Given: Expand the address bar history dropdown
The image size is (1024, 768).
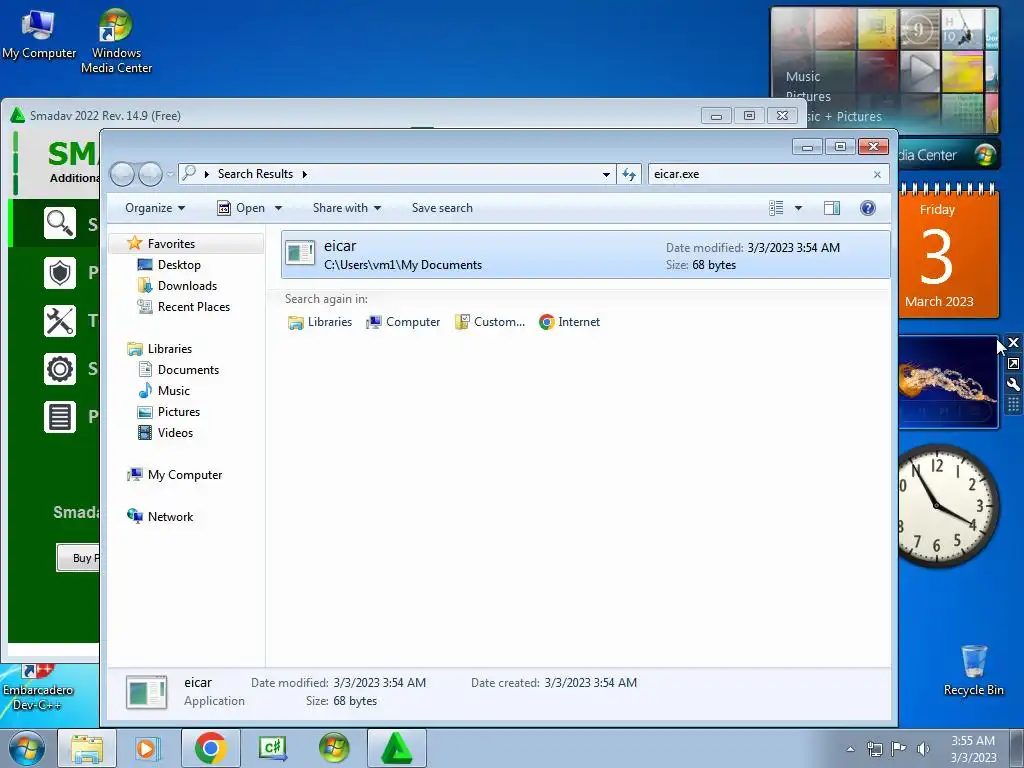Looking at the screenshot, I should [606, 174].
